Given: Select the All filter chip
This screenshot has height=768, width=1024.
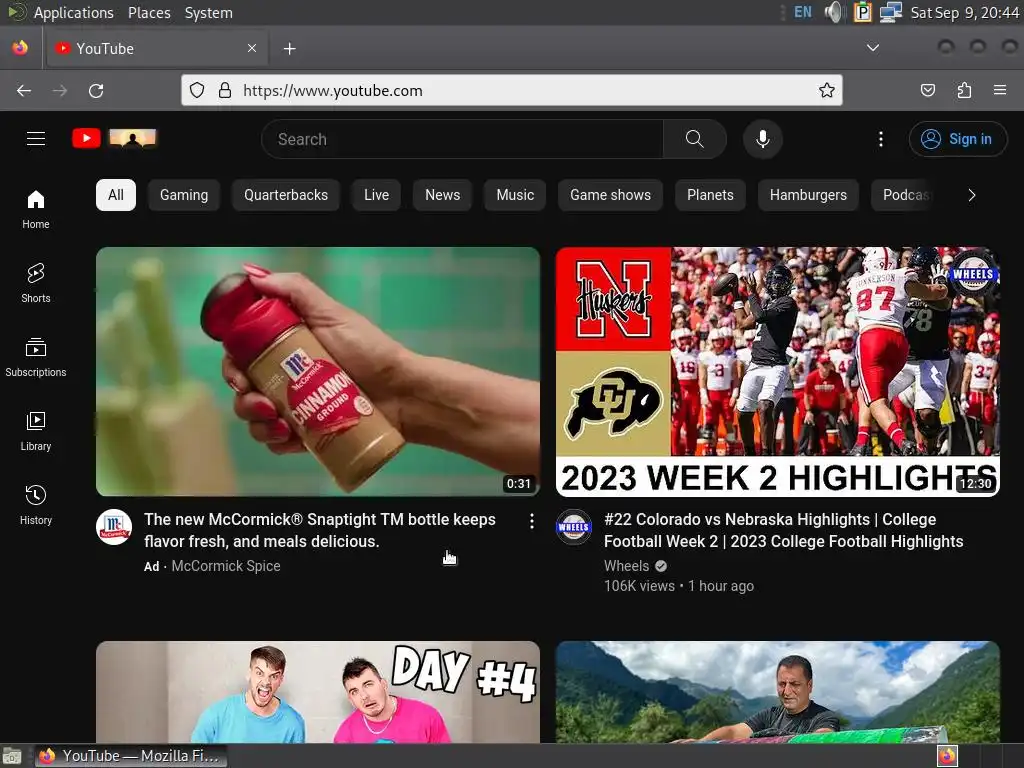Looking at the screenshot, I should click(116, 195).
